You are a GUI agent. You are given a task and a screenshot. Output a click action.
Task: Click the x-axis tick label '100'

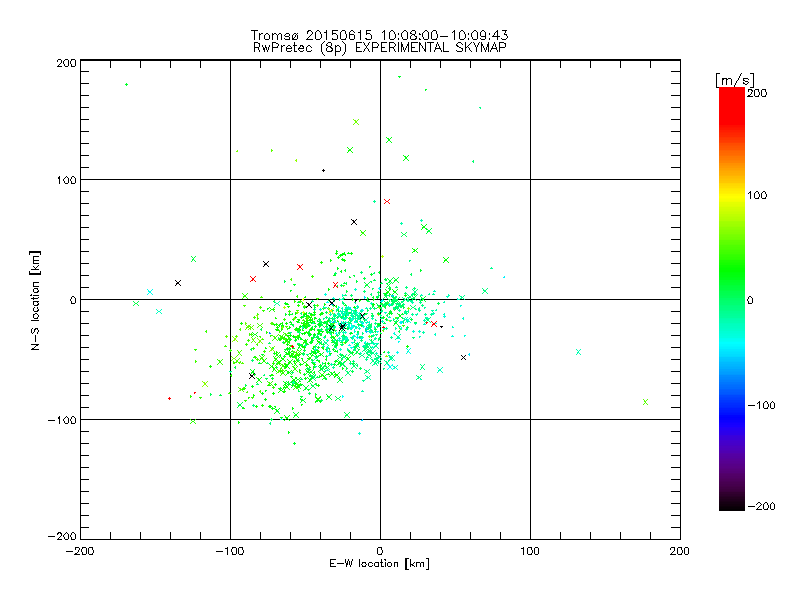click(x=530, y=551)
